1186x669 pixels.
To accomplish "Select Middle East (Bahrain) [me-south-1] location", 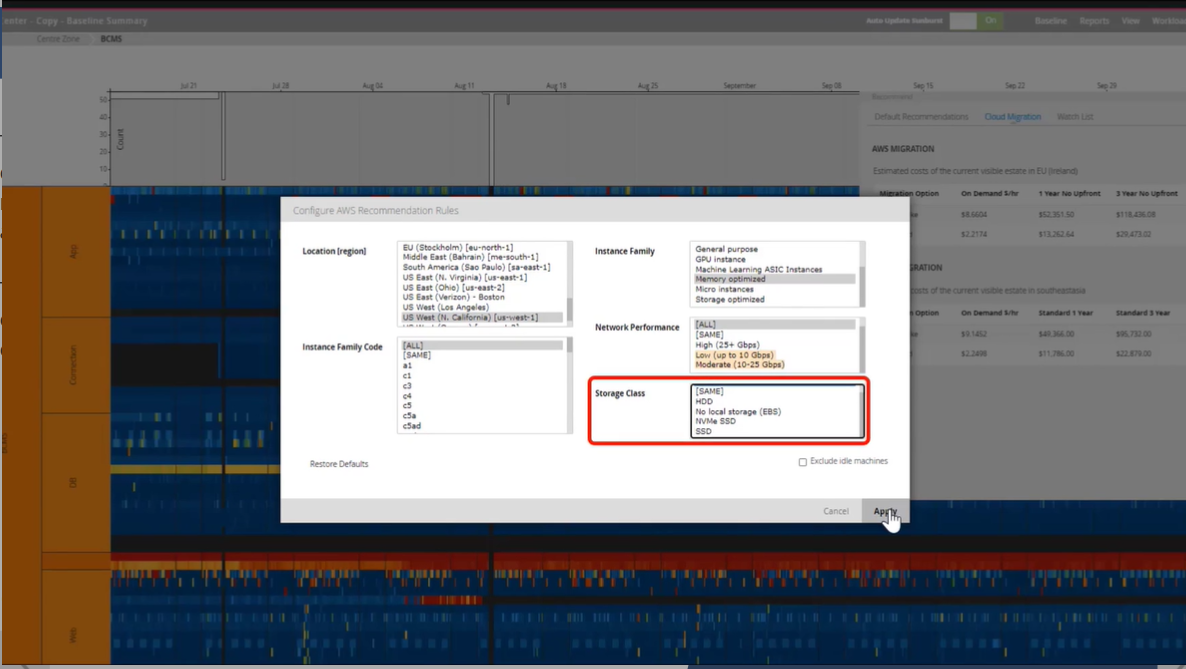I will click(x=470, y=257).
